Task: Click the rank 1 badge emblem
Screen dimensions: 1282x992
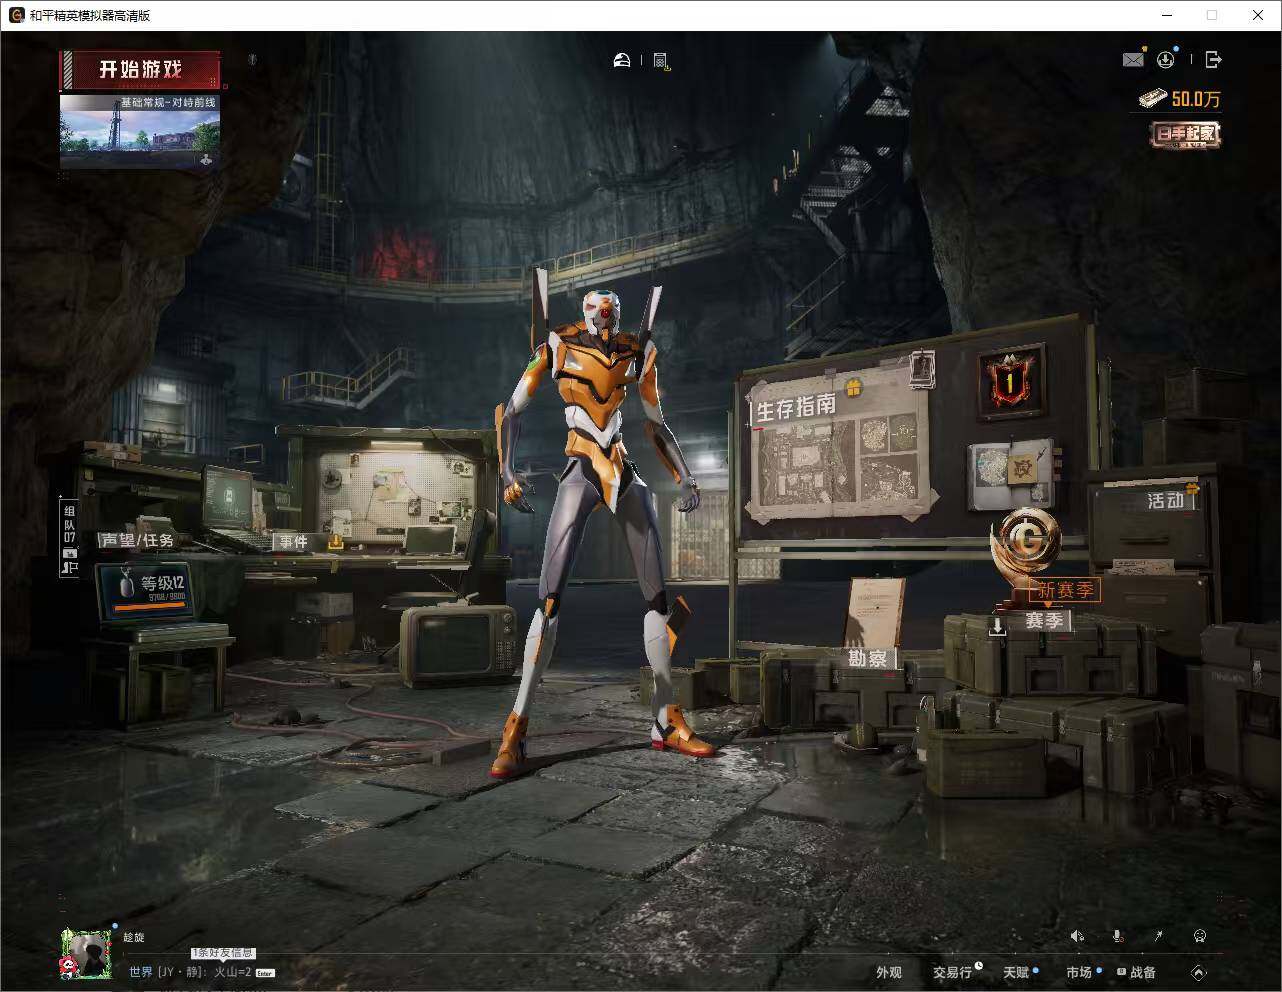Action: [1011, 381]
